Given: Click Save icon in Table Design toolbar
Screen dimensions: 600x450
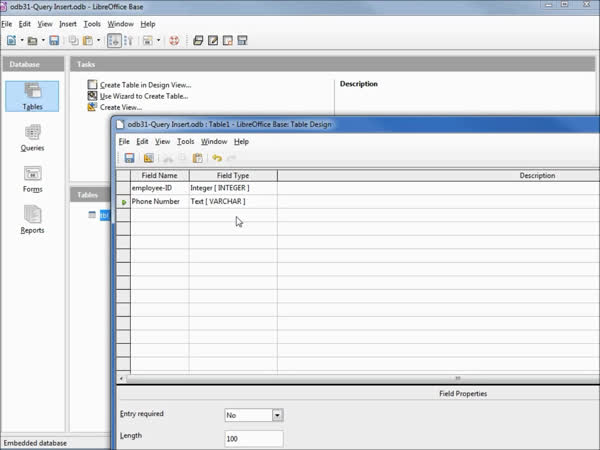Looking at the screenshot, I should click(129, 158).
